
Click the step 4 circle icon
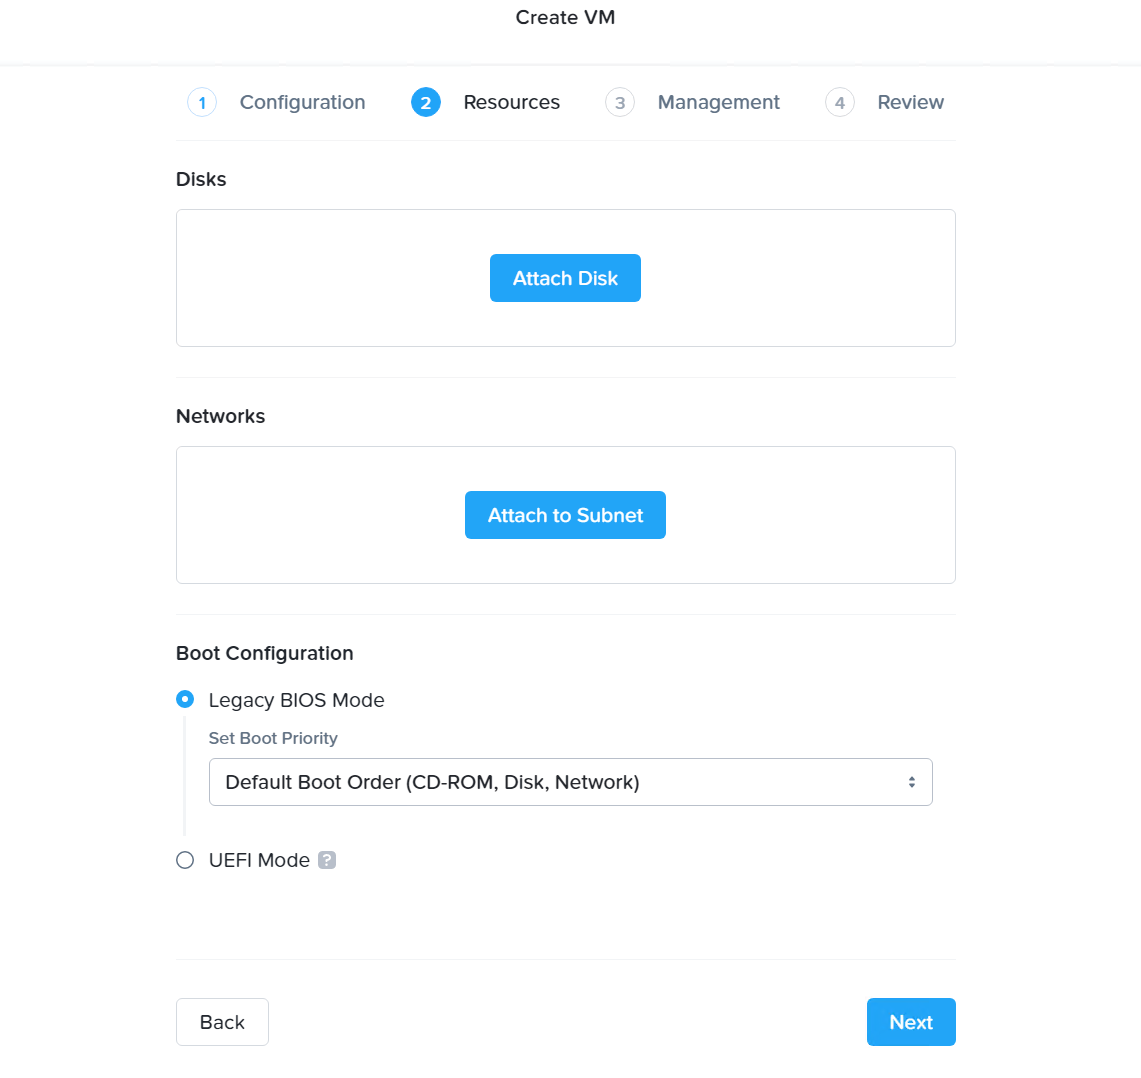[840, 102]
